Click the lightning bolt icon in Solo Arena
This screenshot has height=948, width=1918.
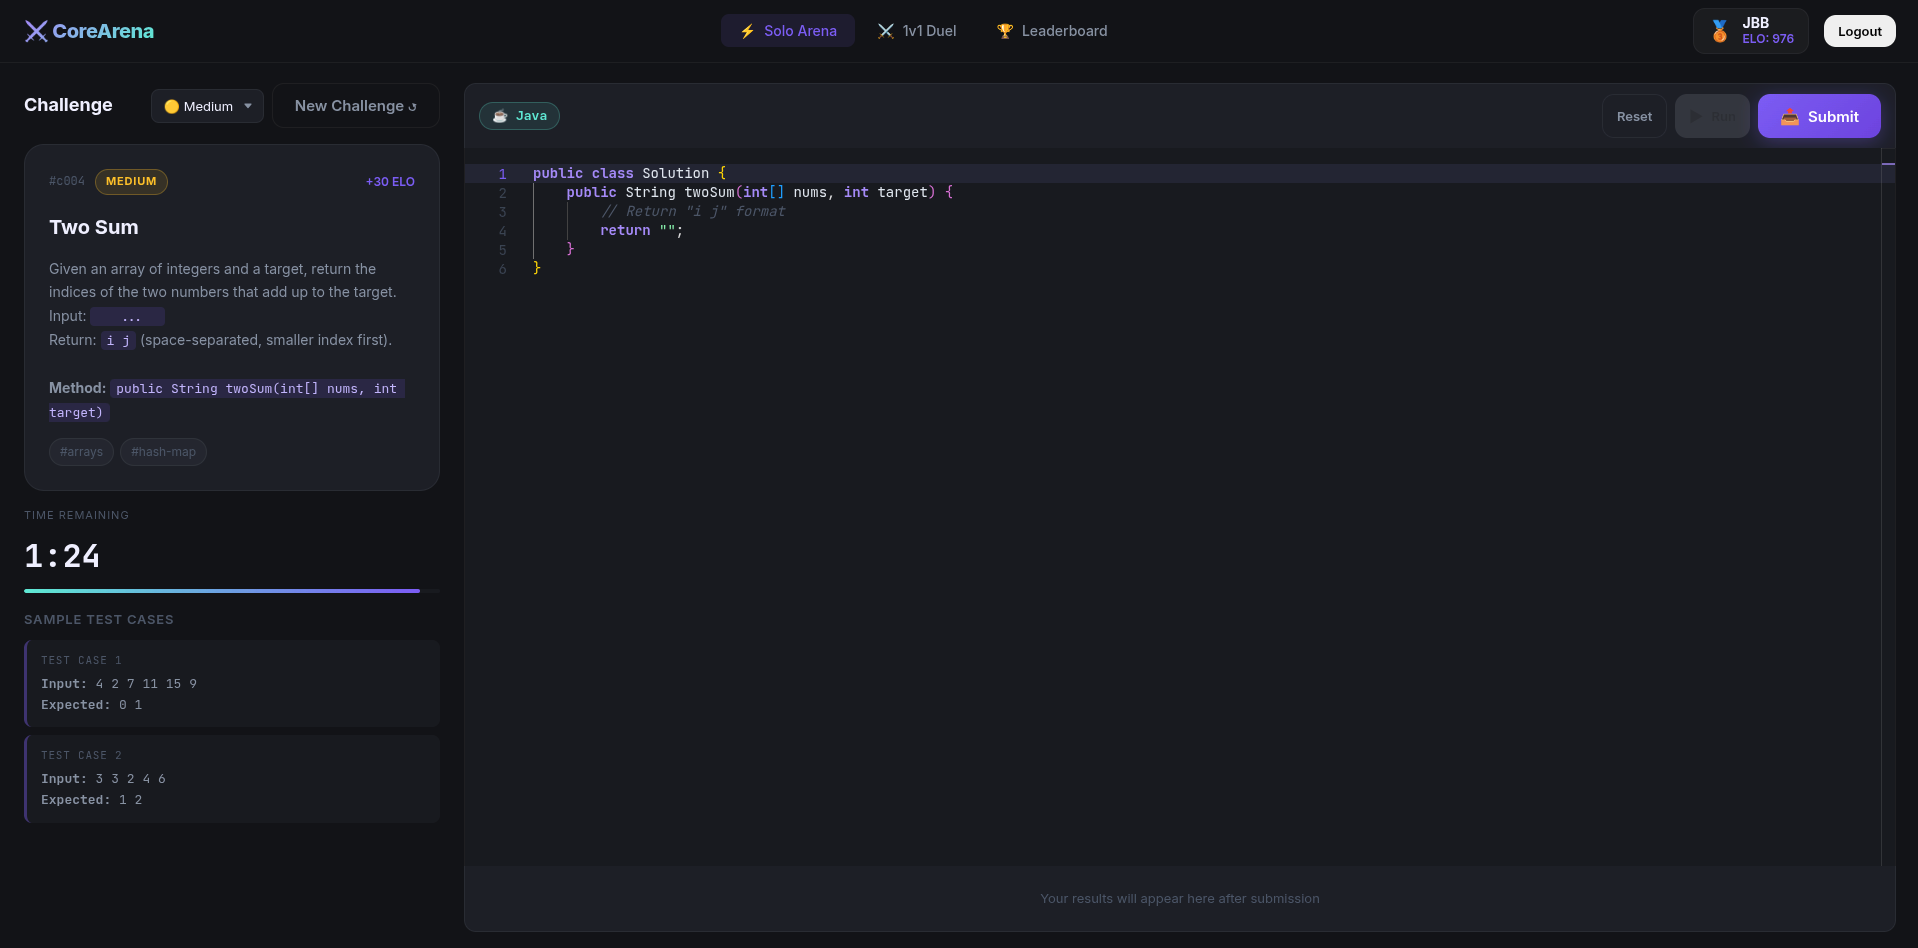coord(747,31)
